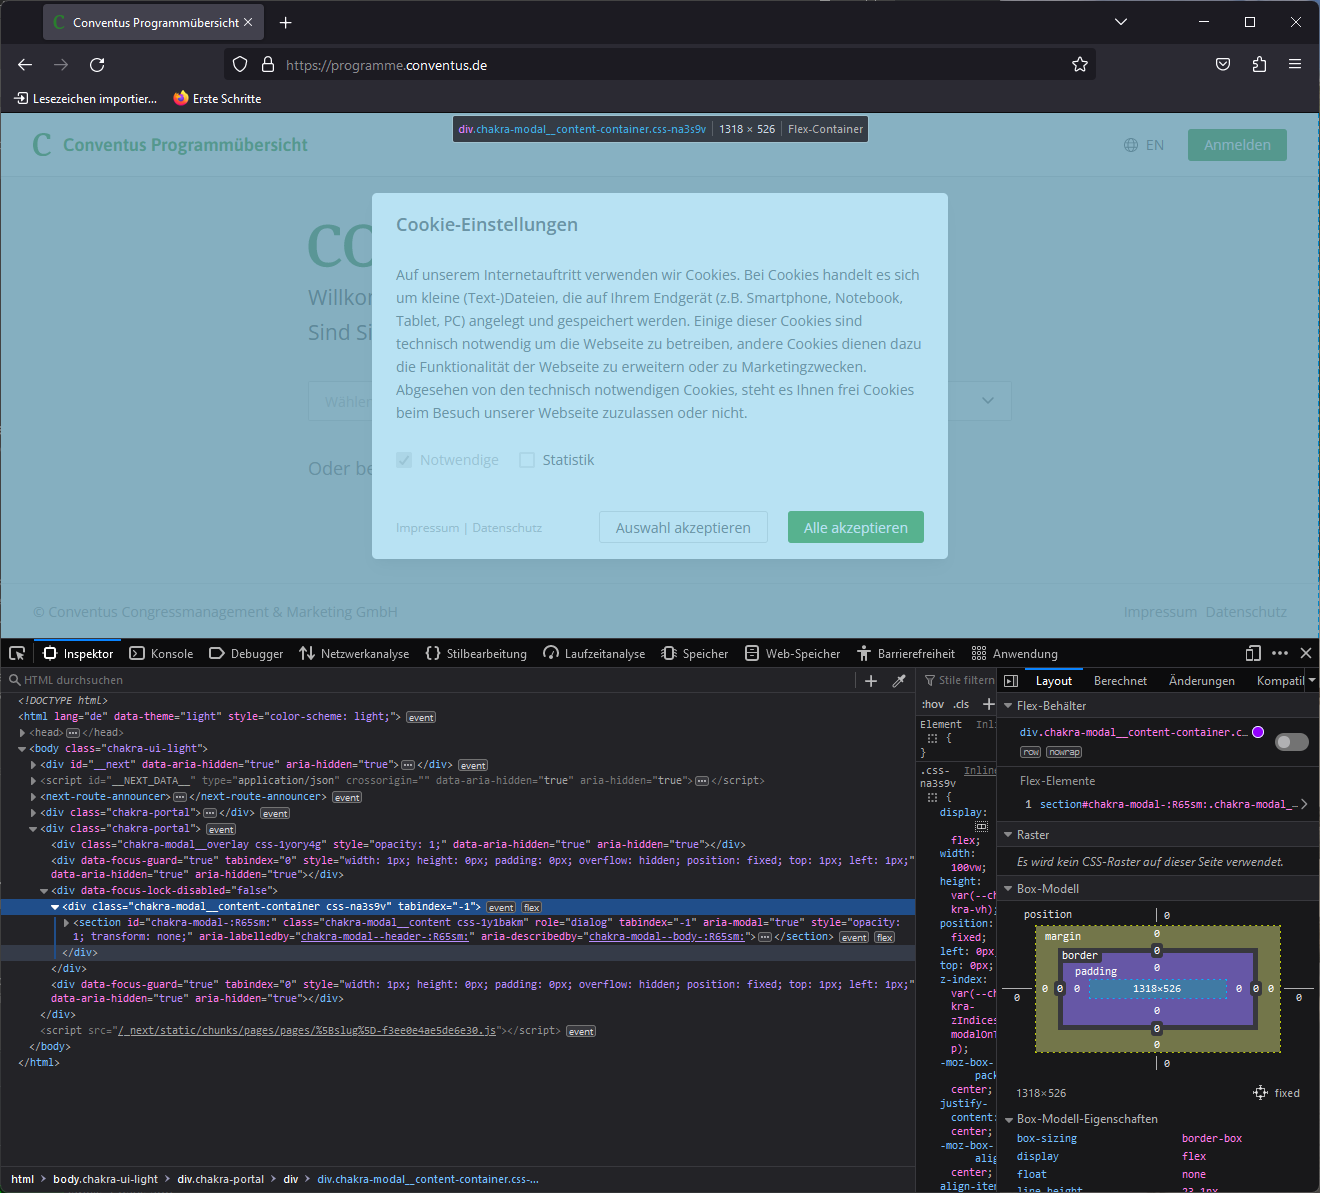Switch to the Konsole tab
Image resolution: width=1320 pixels, height=1193 pixels.
161,653
